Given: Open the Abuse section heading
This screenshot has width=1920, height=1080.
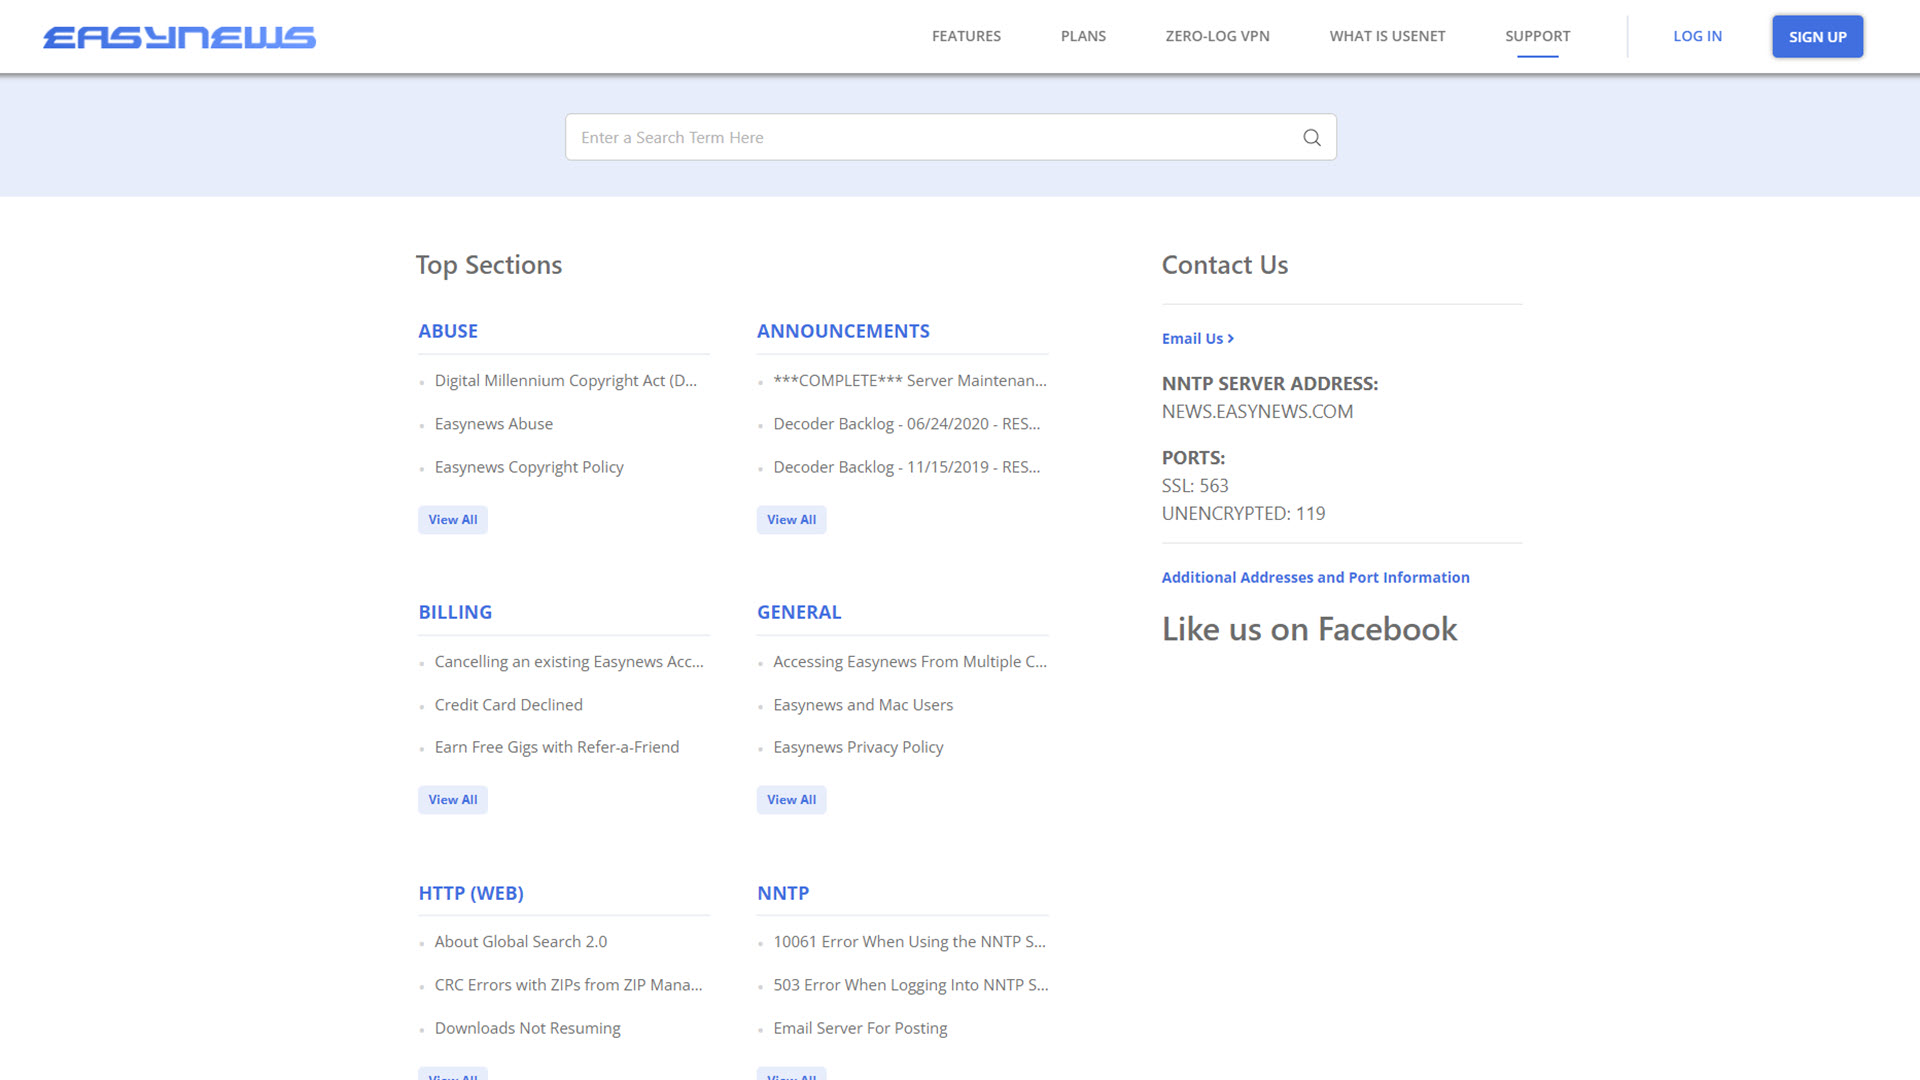Looking at the screenshot, I should point(448,331).
